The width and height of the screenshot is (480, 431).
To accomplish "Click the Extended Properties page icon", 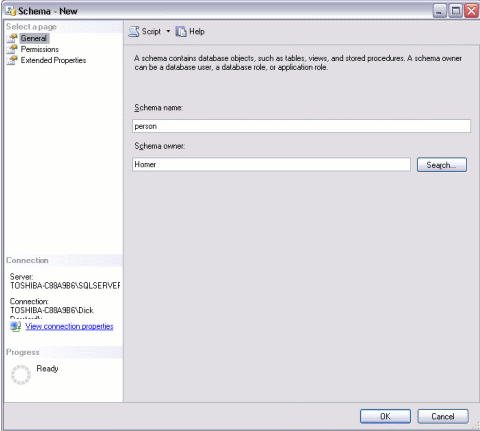I will (x=12, y=60).
